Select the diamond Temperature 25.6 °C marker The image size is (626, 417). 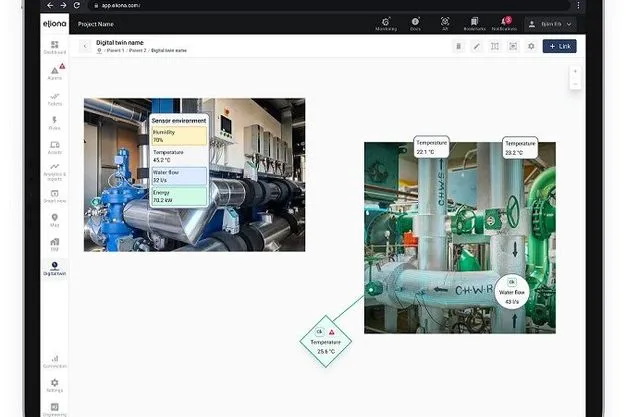[326, 342]
